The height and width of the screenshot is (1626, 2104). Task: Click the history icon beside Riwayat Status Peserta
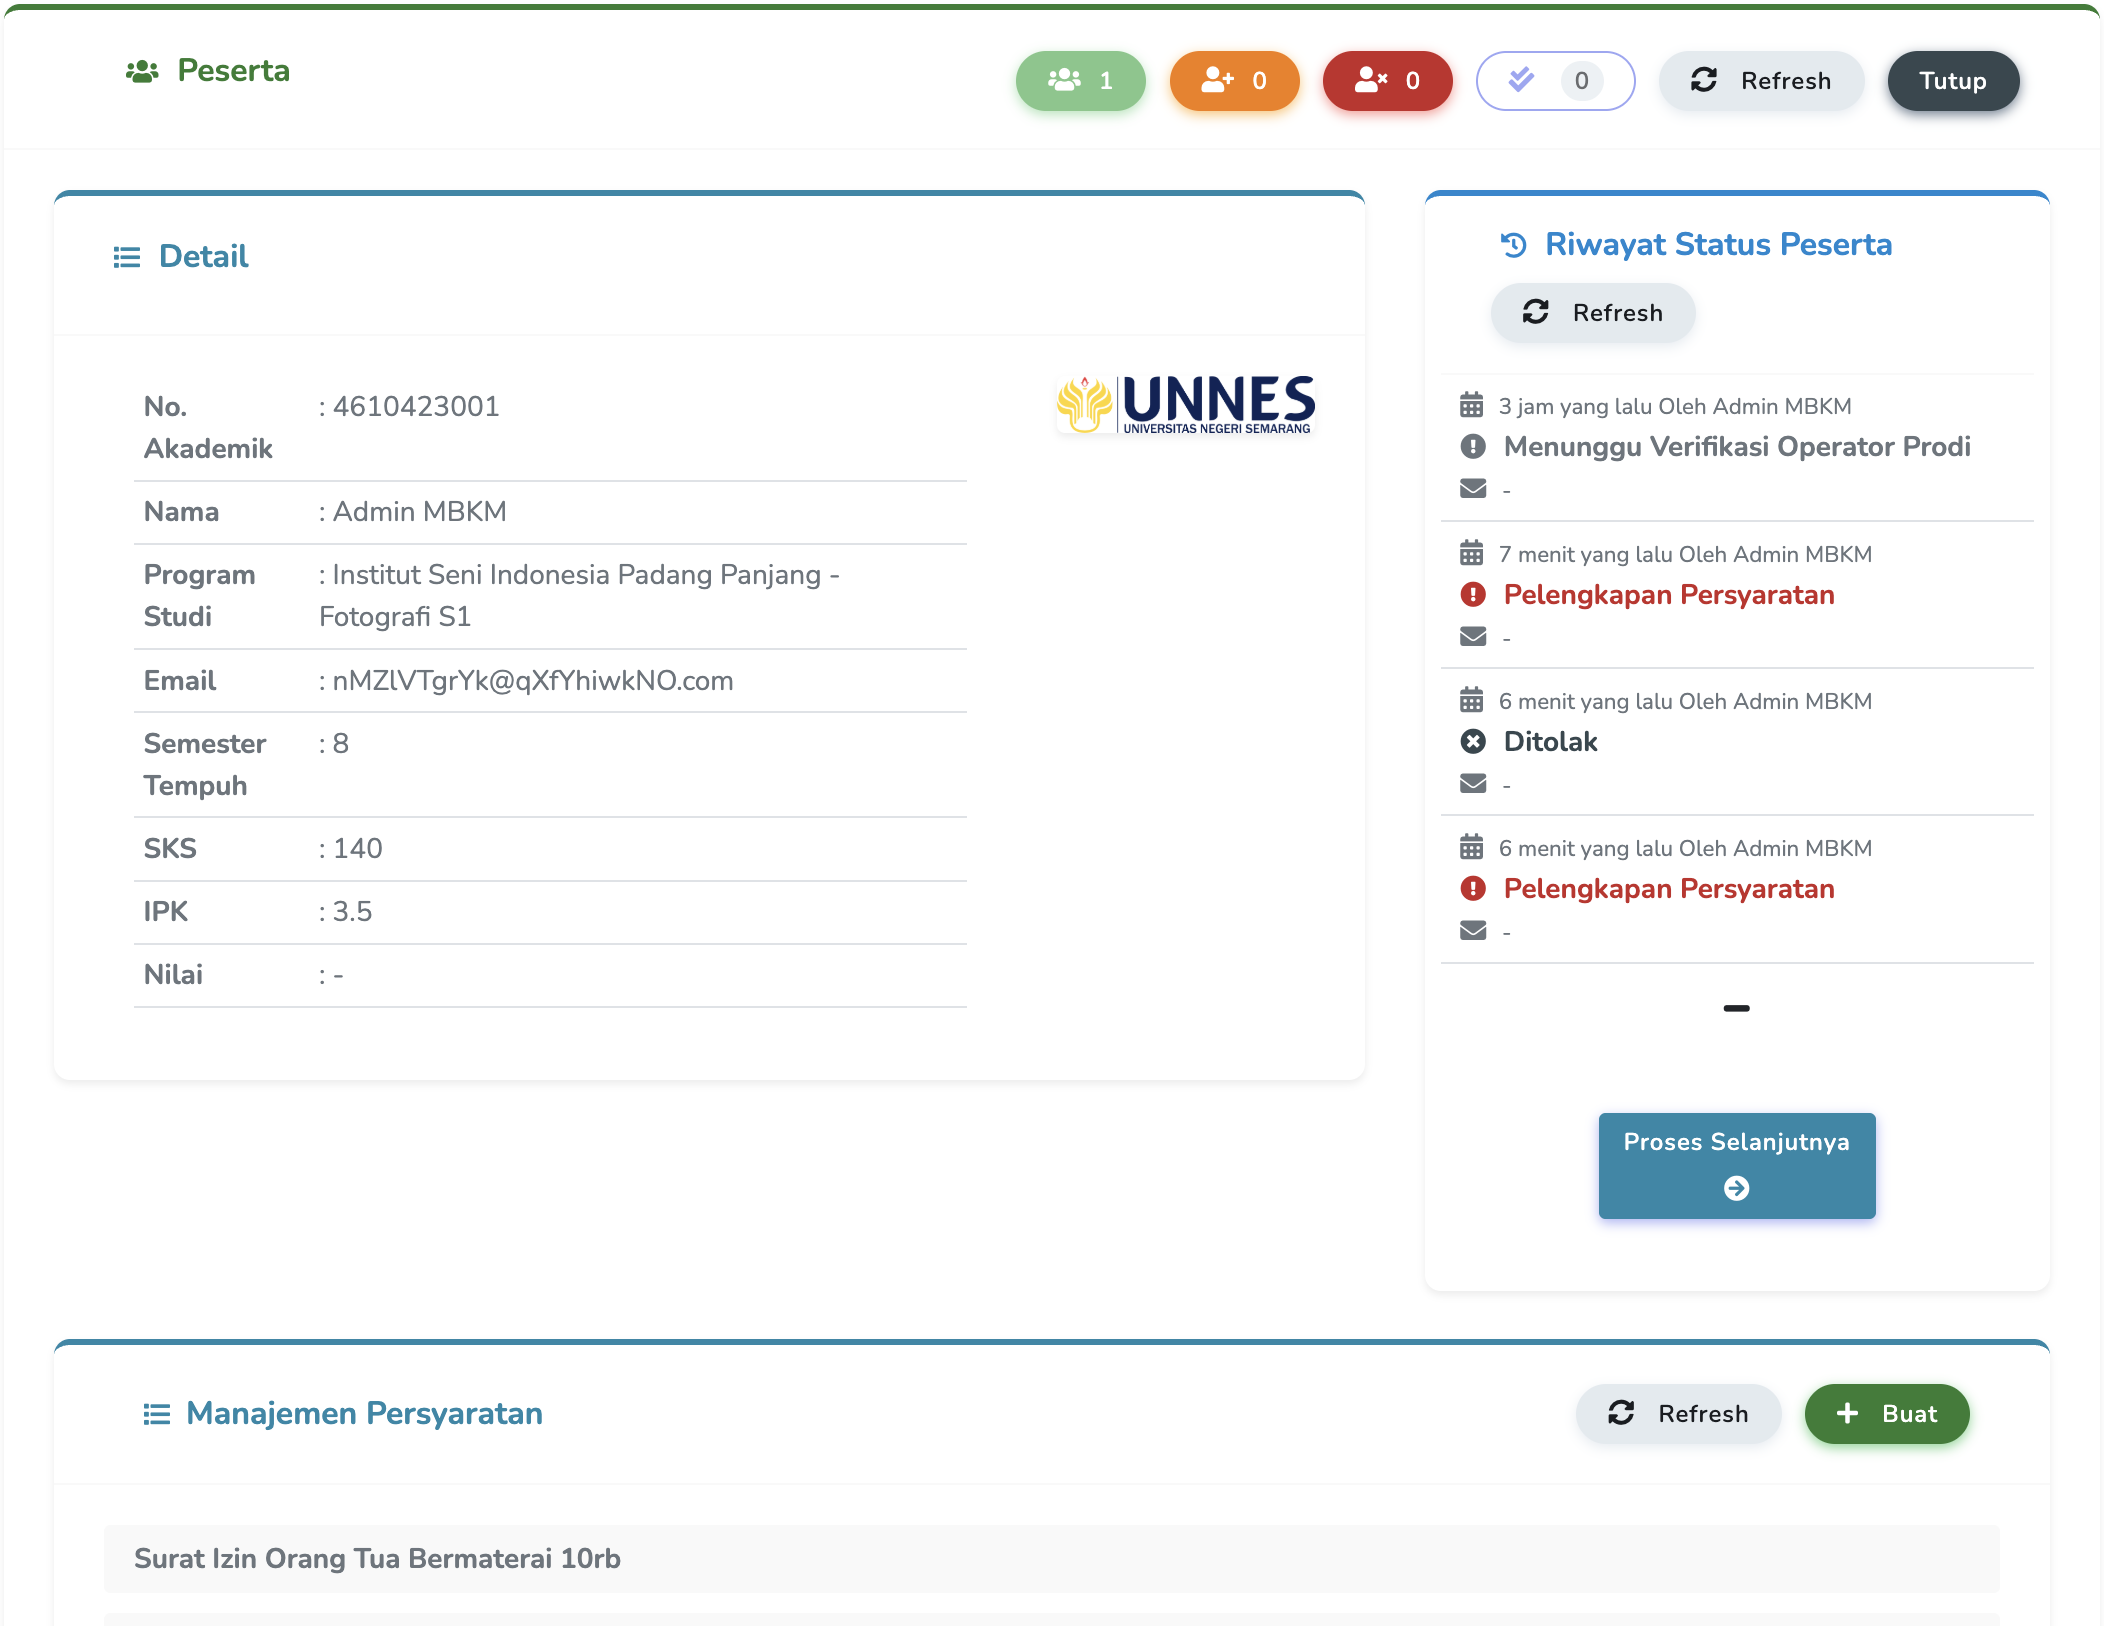pyautogui.click(x=1514, y=245)
